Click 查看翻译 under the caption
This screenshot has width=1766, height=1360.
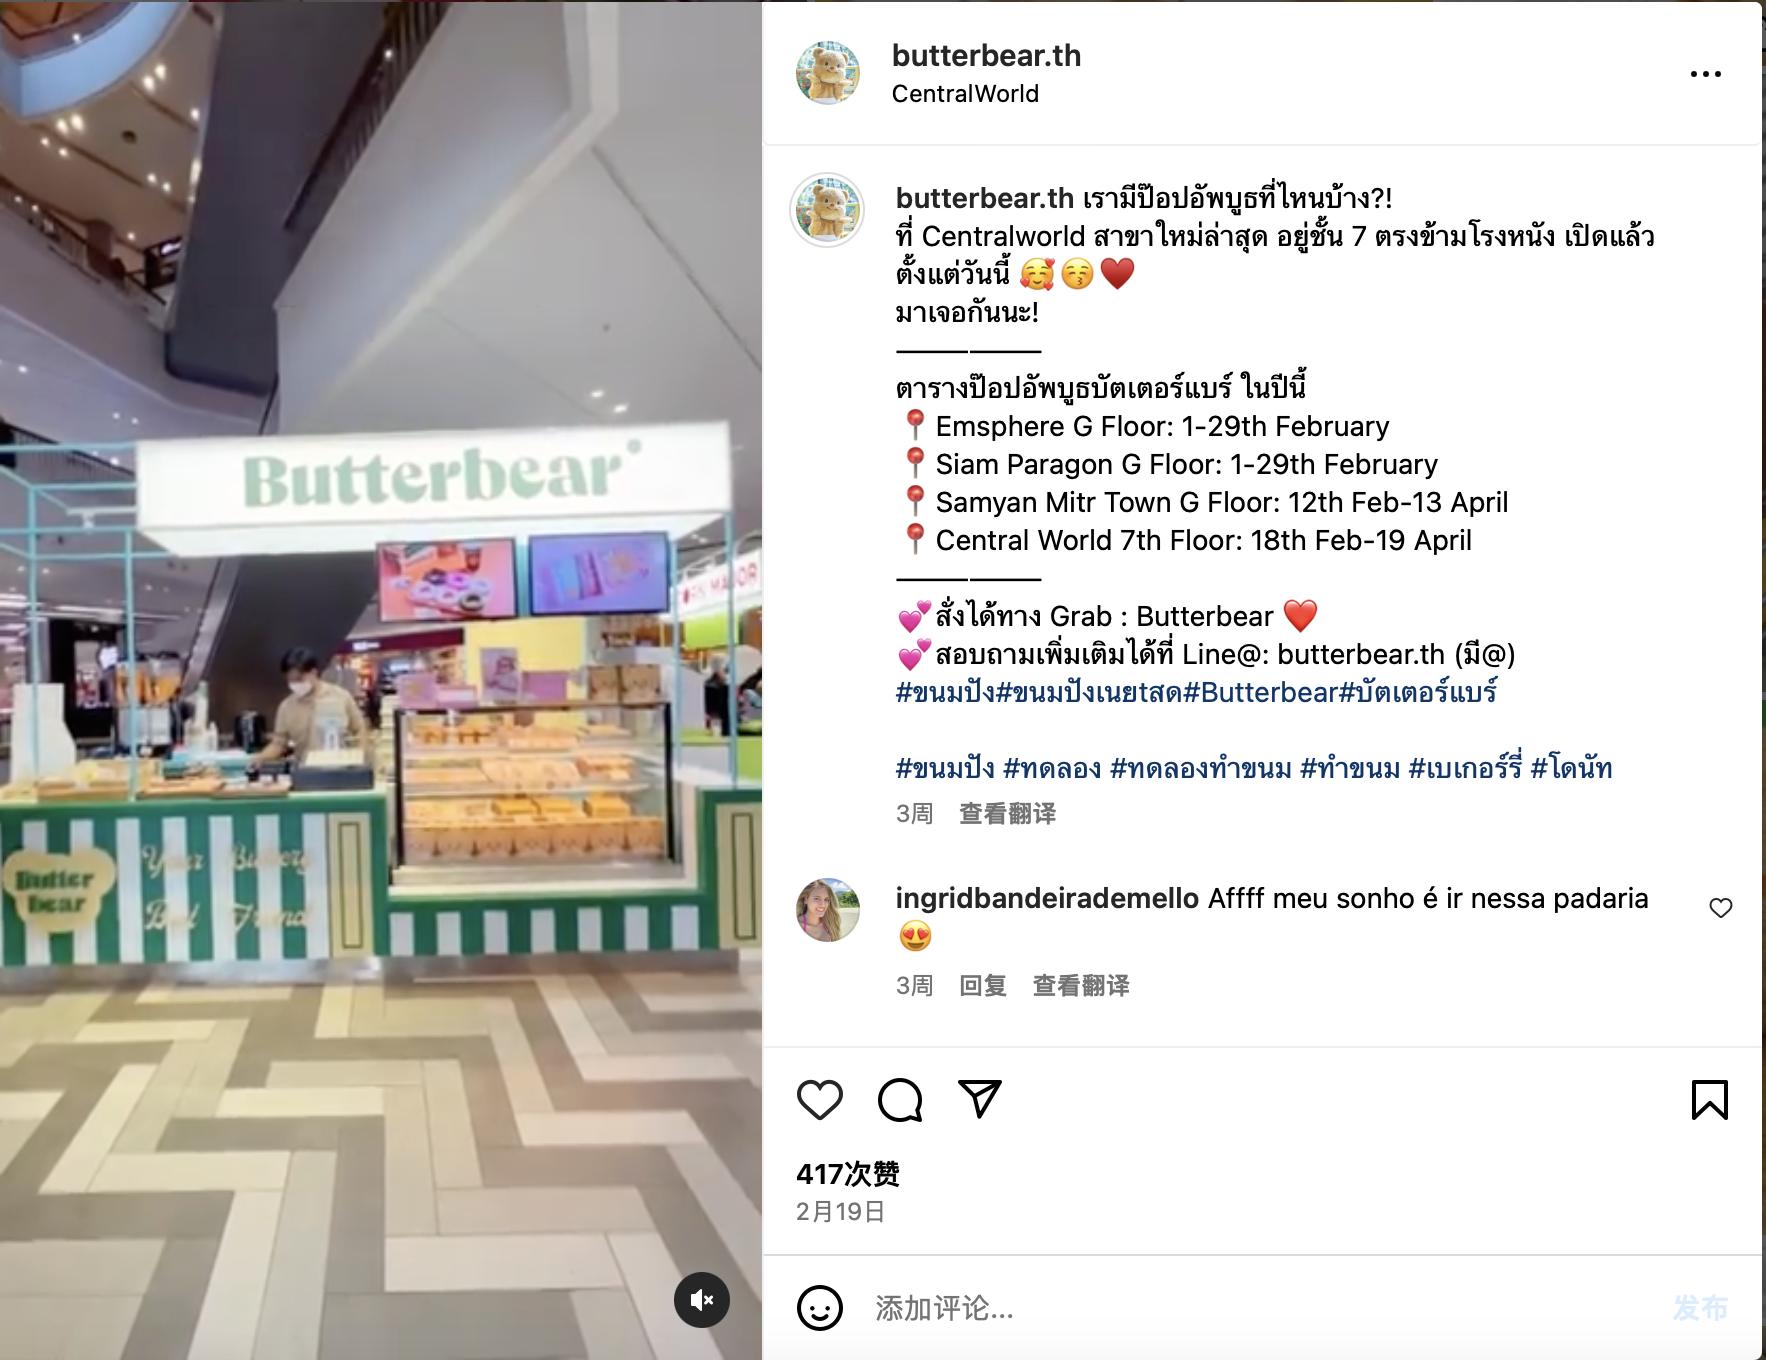(1008, 814)
